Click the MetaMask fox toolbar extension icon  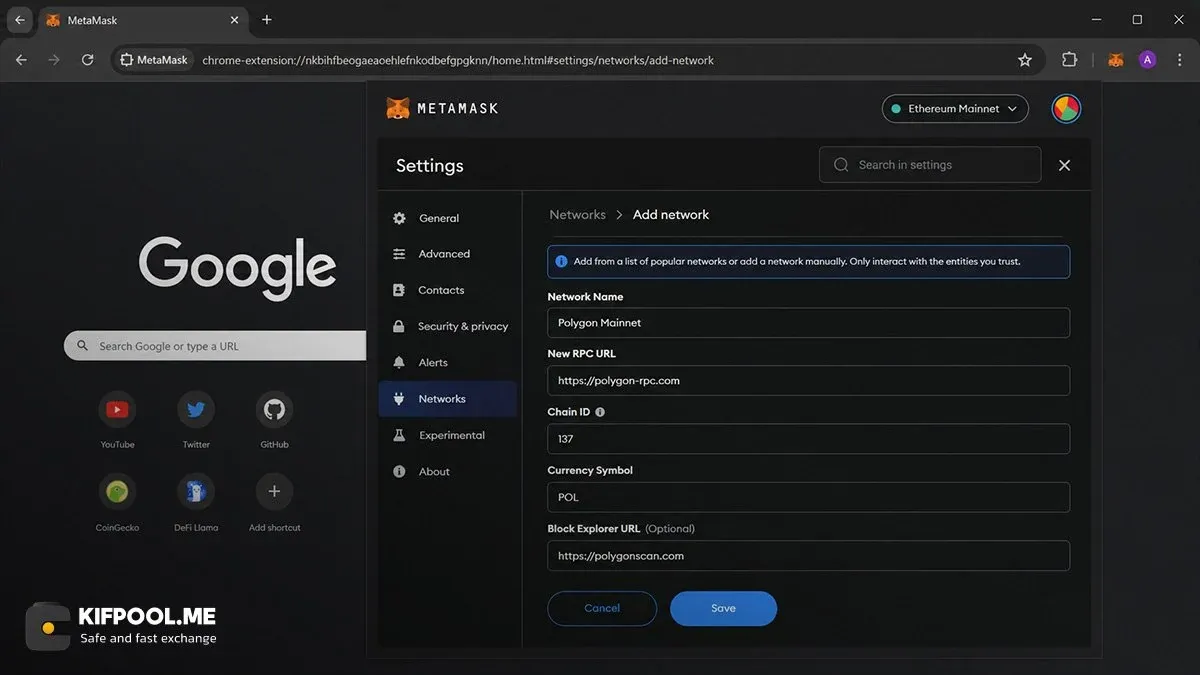(1116, 60)
